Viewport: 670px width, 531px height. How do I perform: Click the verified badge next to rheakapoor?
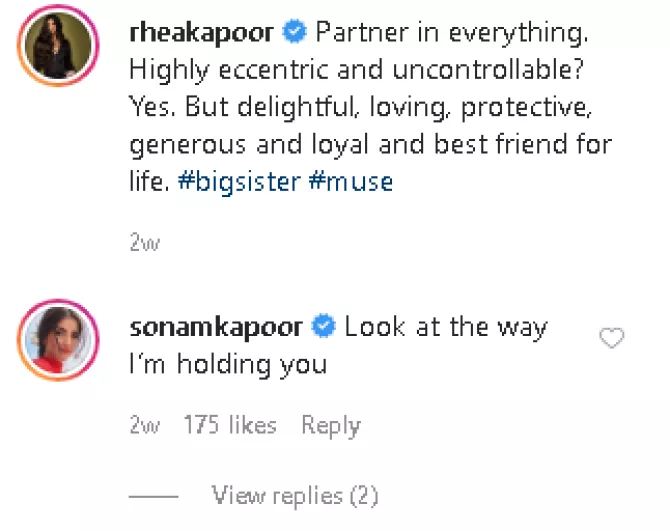coord(294,32)
